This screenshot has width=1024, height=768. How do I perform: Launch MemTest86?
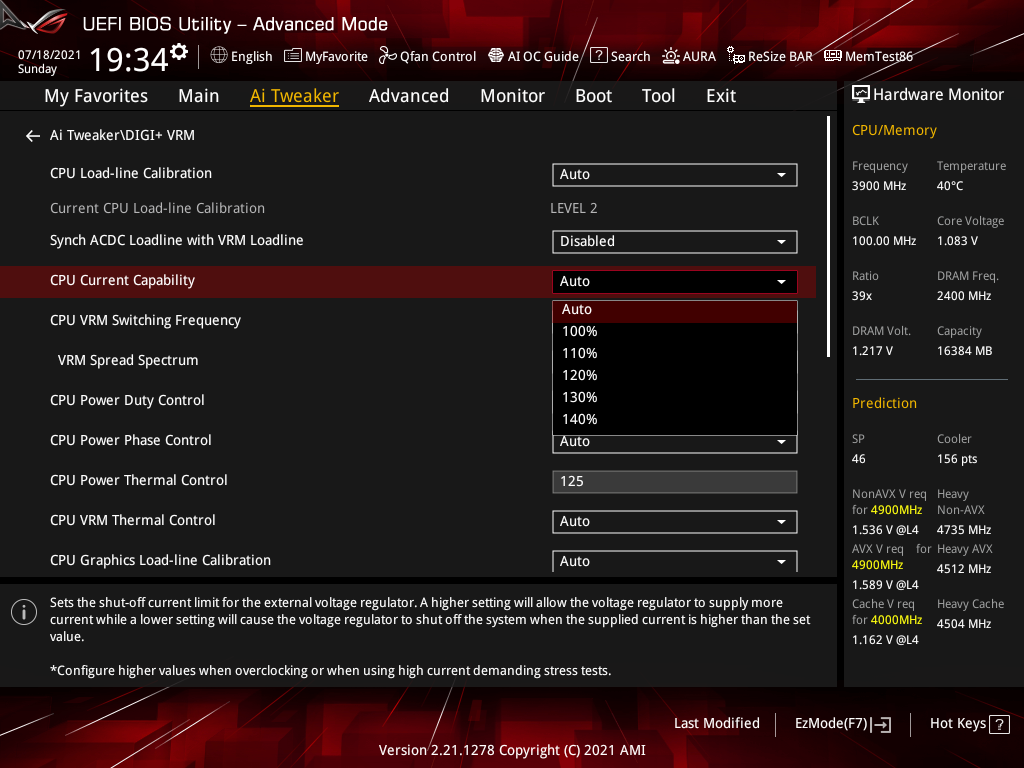coord(868,56)
